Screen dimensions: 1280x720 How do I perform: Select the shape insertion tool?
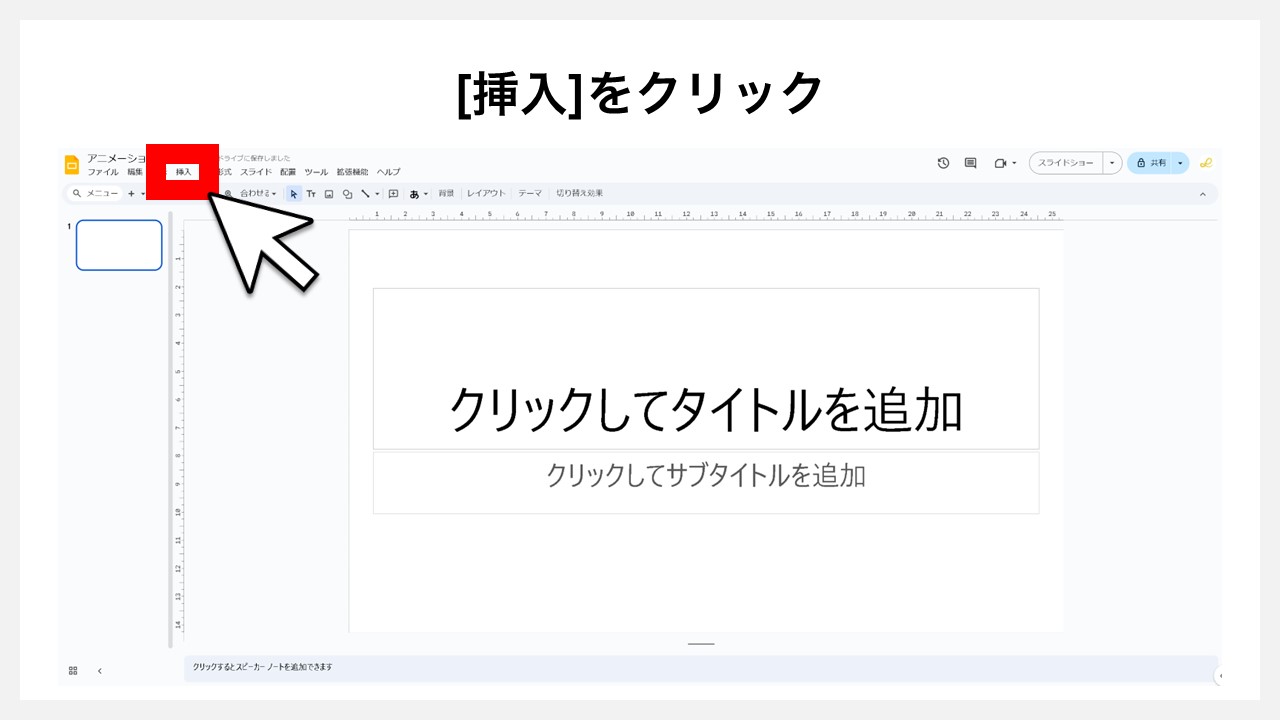(348, 193)
